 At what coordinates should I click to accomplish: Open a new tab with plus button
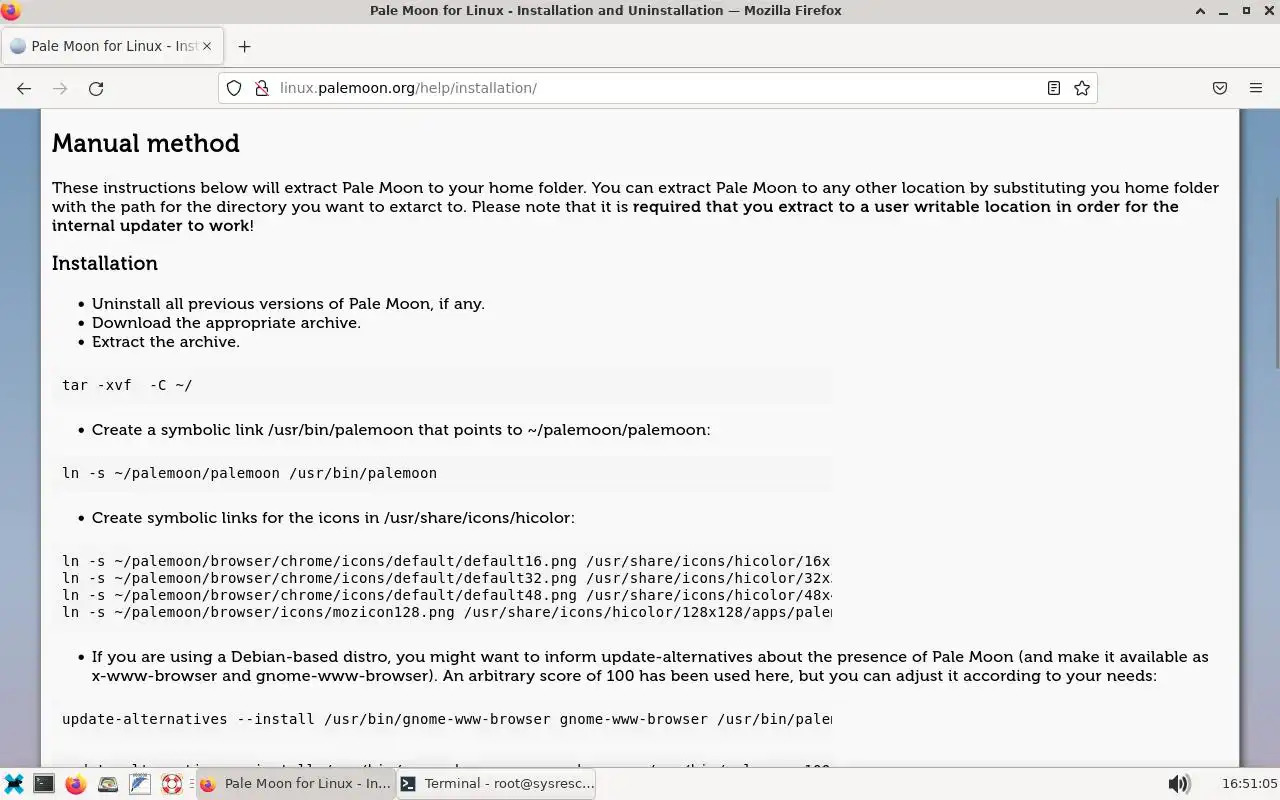(244, 46)
